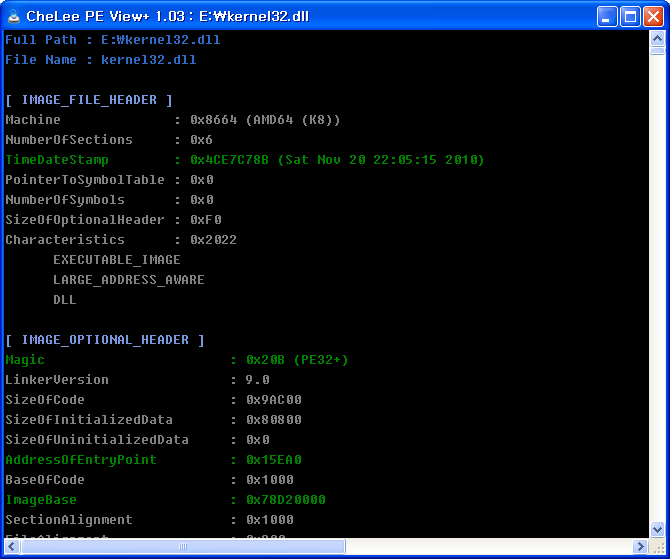This screenshot has height=559, width=670.
Task: Click the SectionAlignment row label
Action: tap(69, 520)
